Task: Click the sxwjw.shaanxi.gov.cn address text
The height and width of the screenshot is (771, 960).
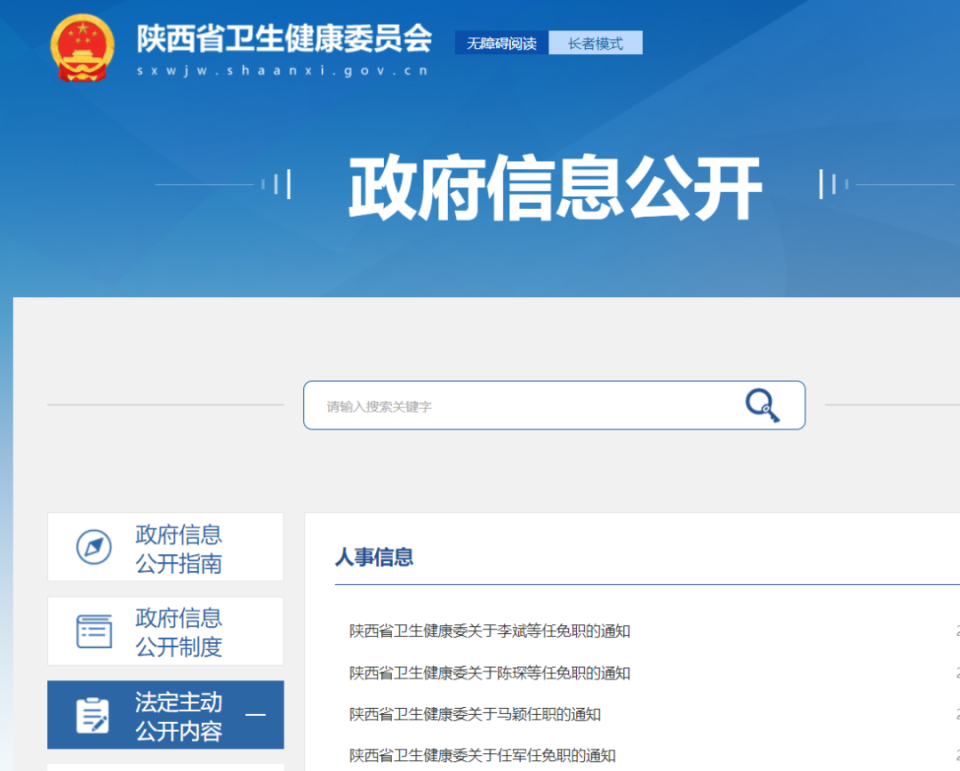Action: [283, 71]
